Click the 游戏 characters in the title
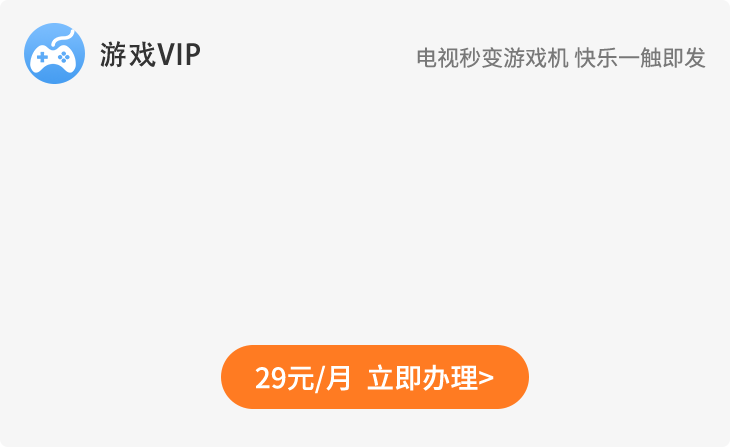The width and height of the screenshot is (730, 447). tap(128, 54)
